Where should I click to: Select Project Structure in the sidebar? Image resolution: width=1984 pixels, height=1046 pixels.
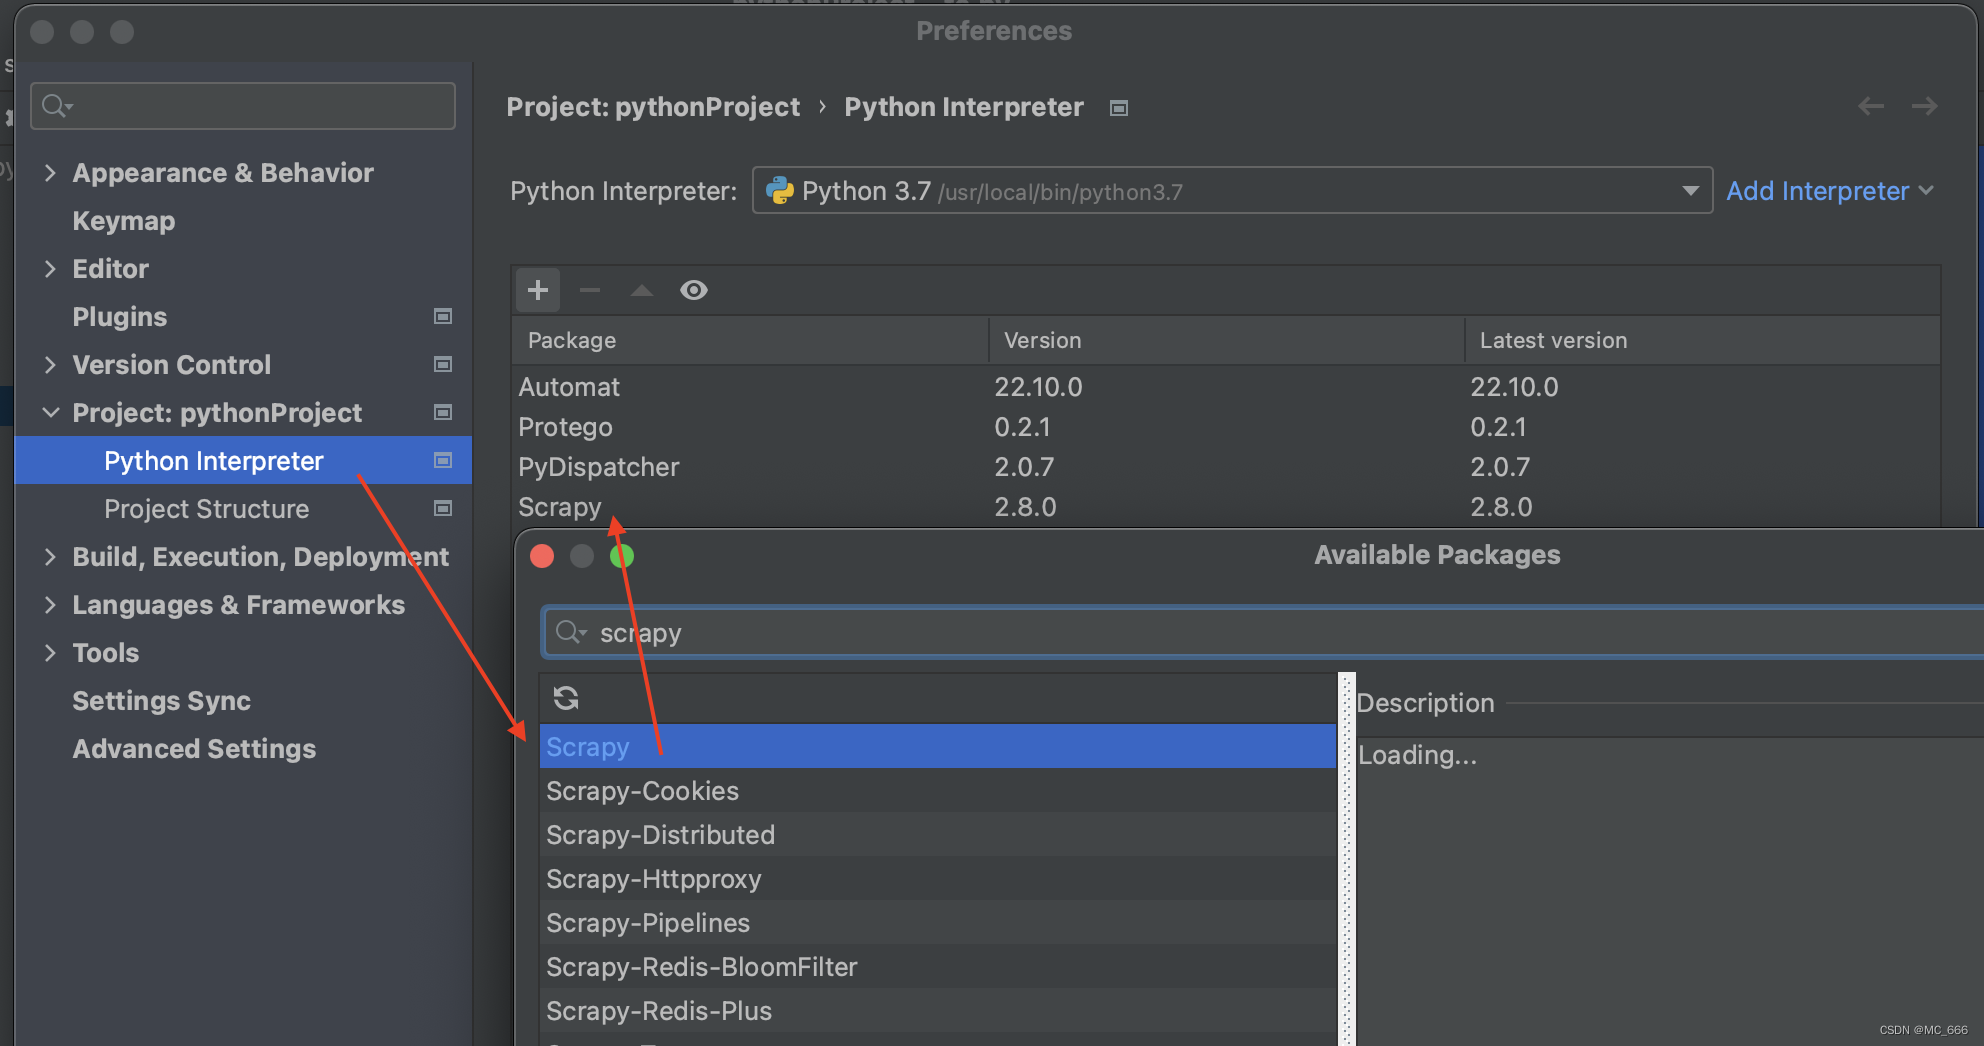tap(206, 509)
